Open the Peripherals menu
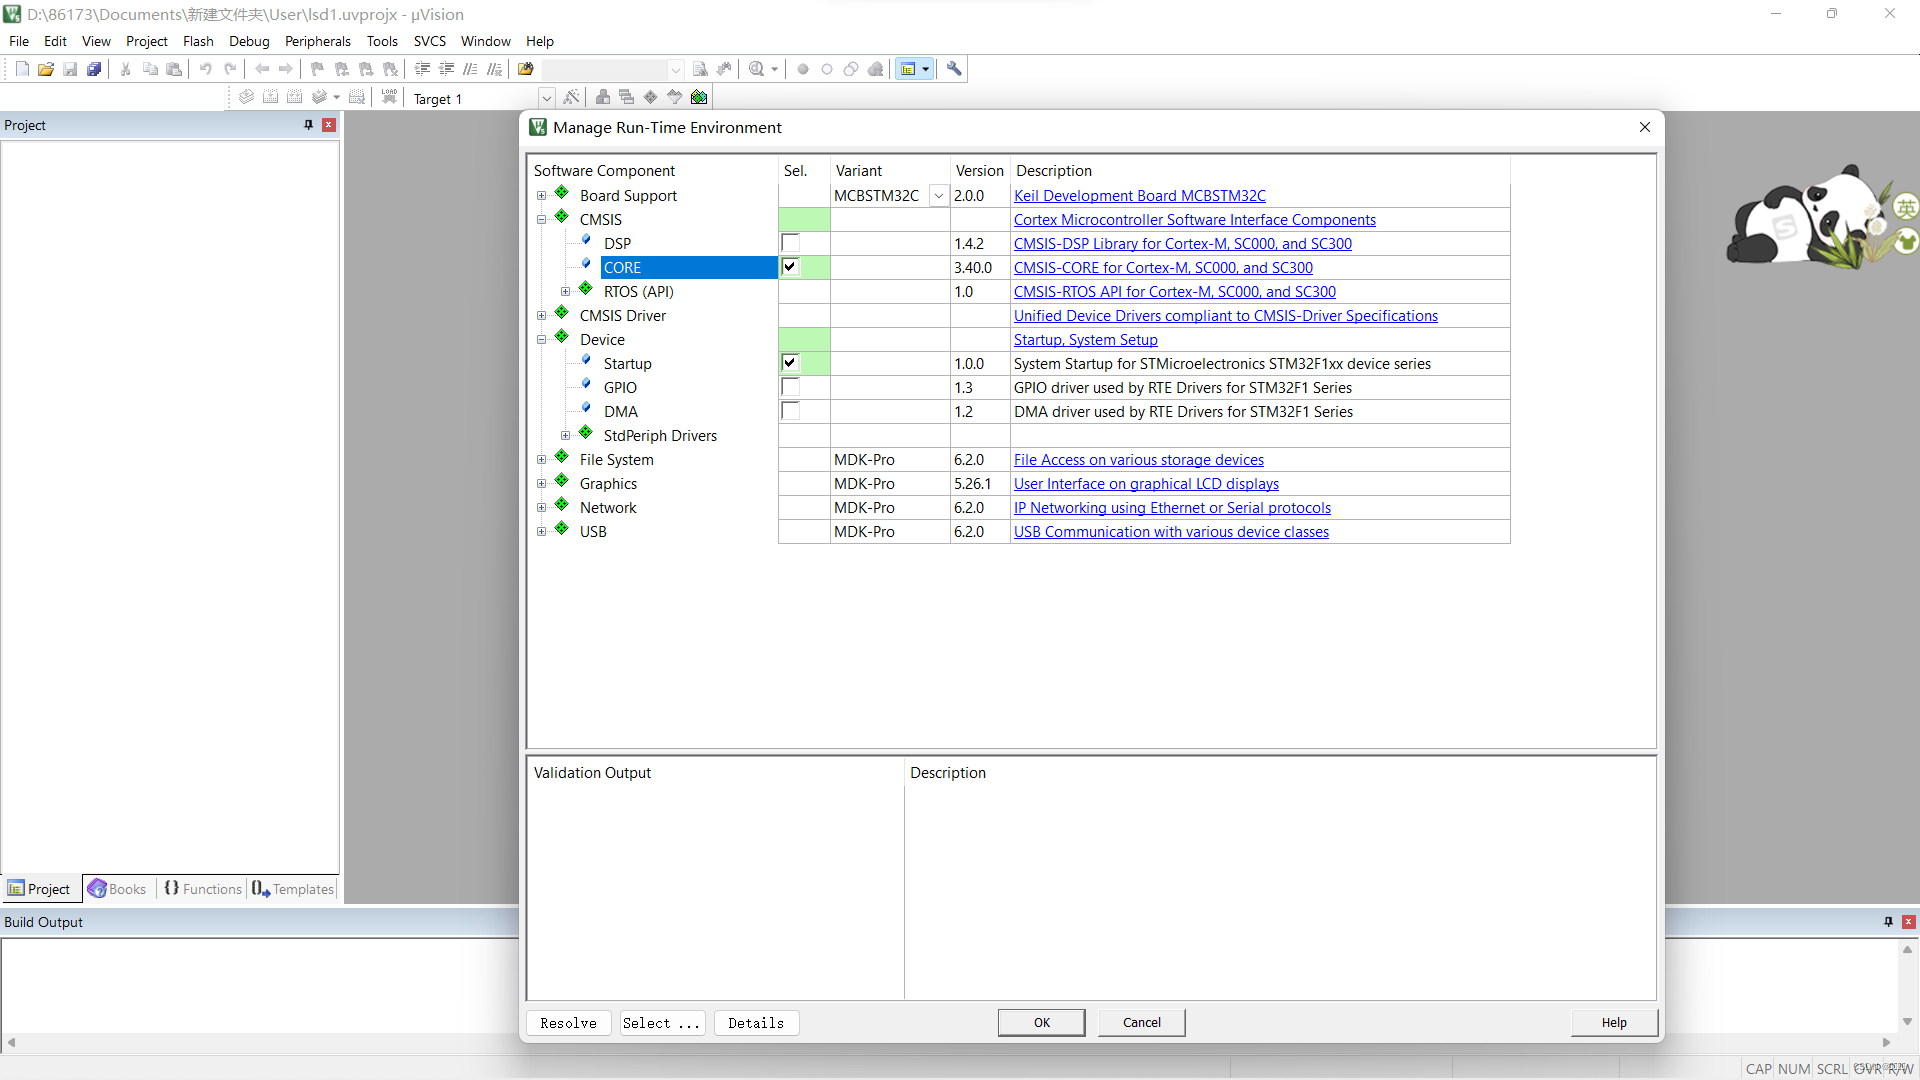The height and width of the screenshot is (1080, 1920). tap(315, 41)
